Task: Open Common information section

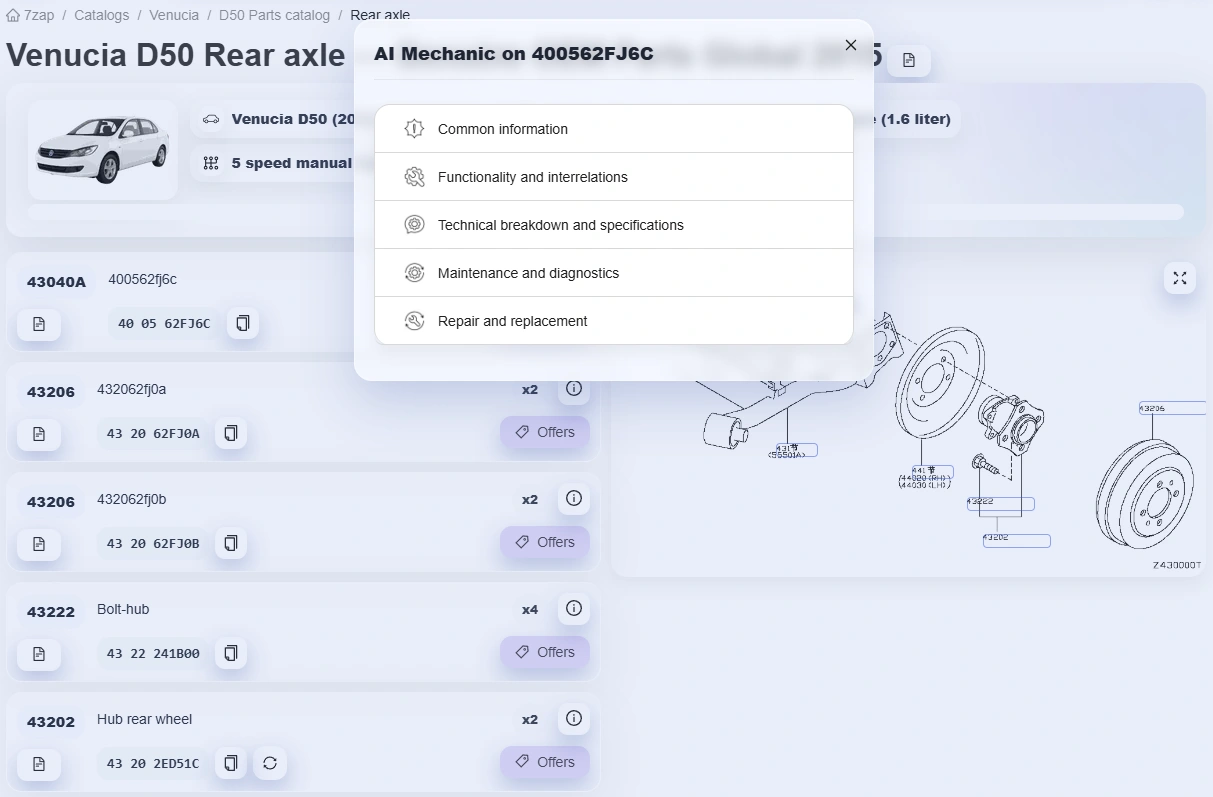Action: click(614, 129)
